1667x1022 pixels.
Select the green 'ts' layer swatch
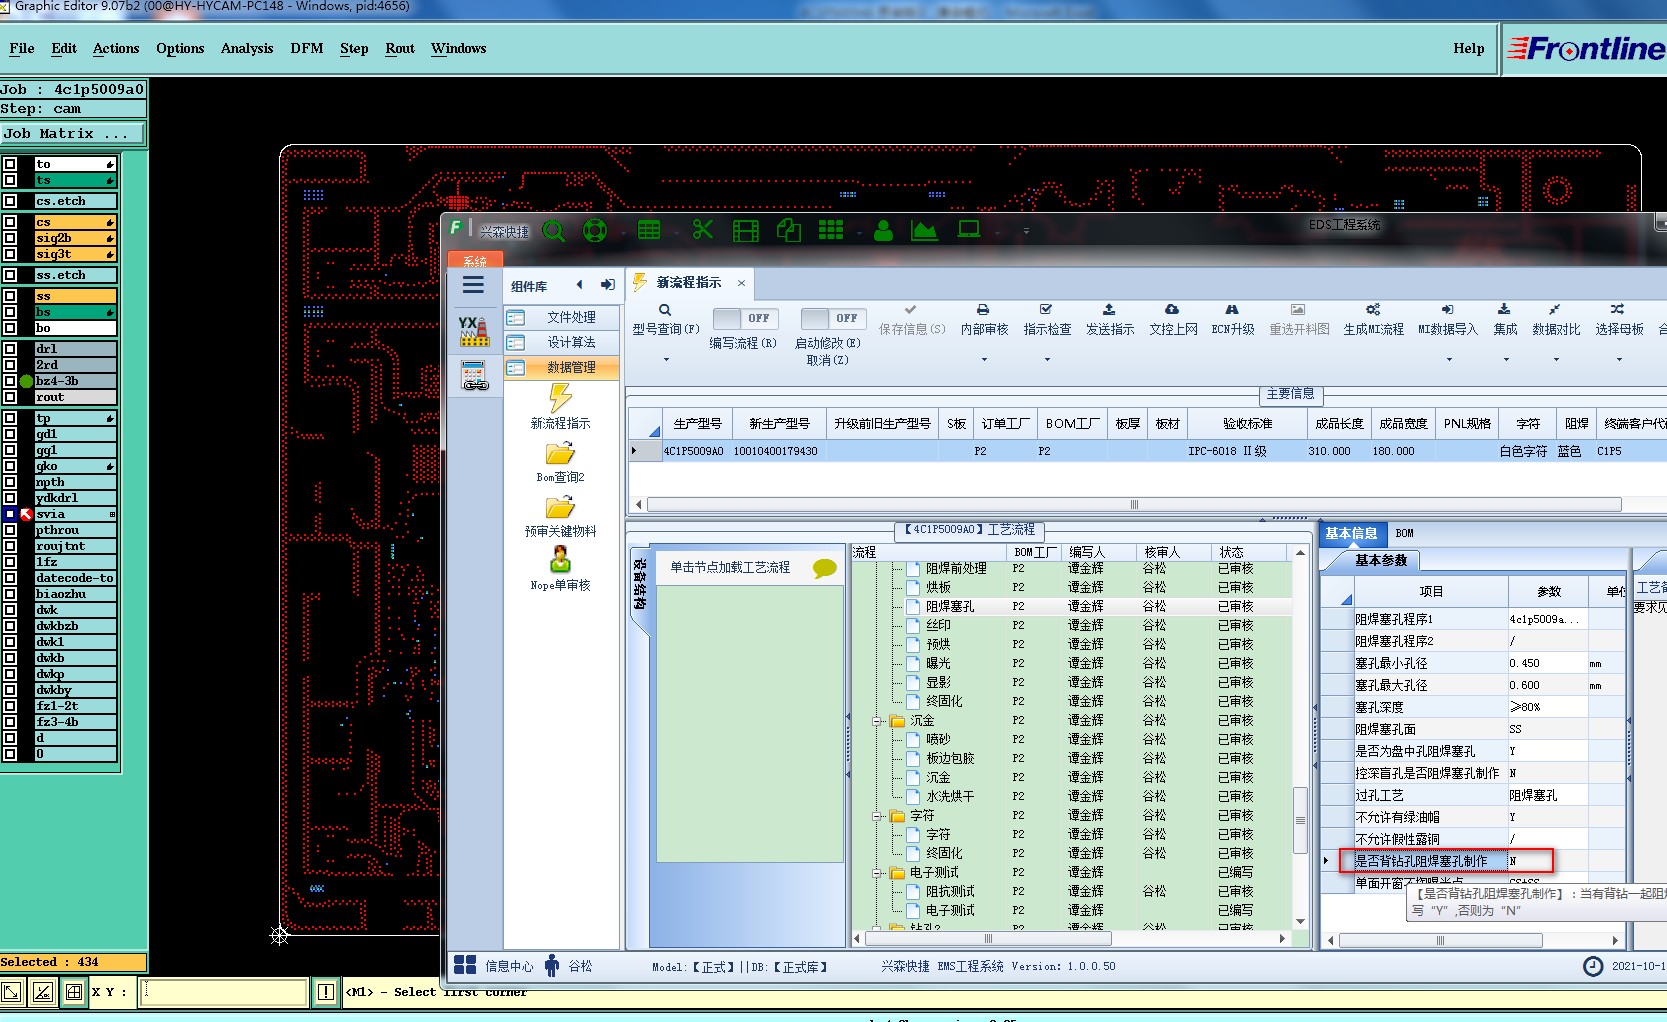[x=76, y=180]
